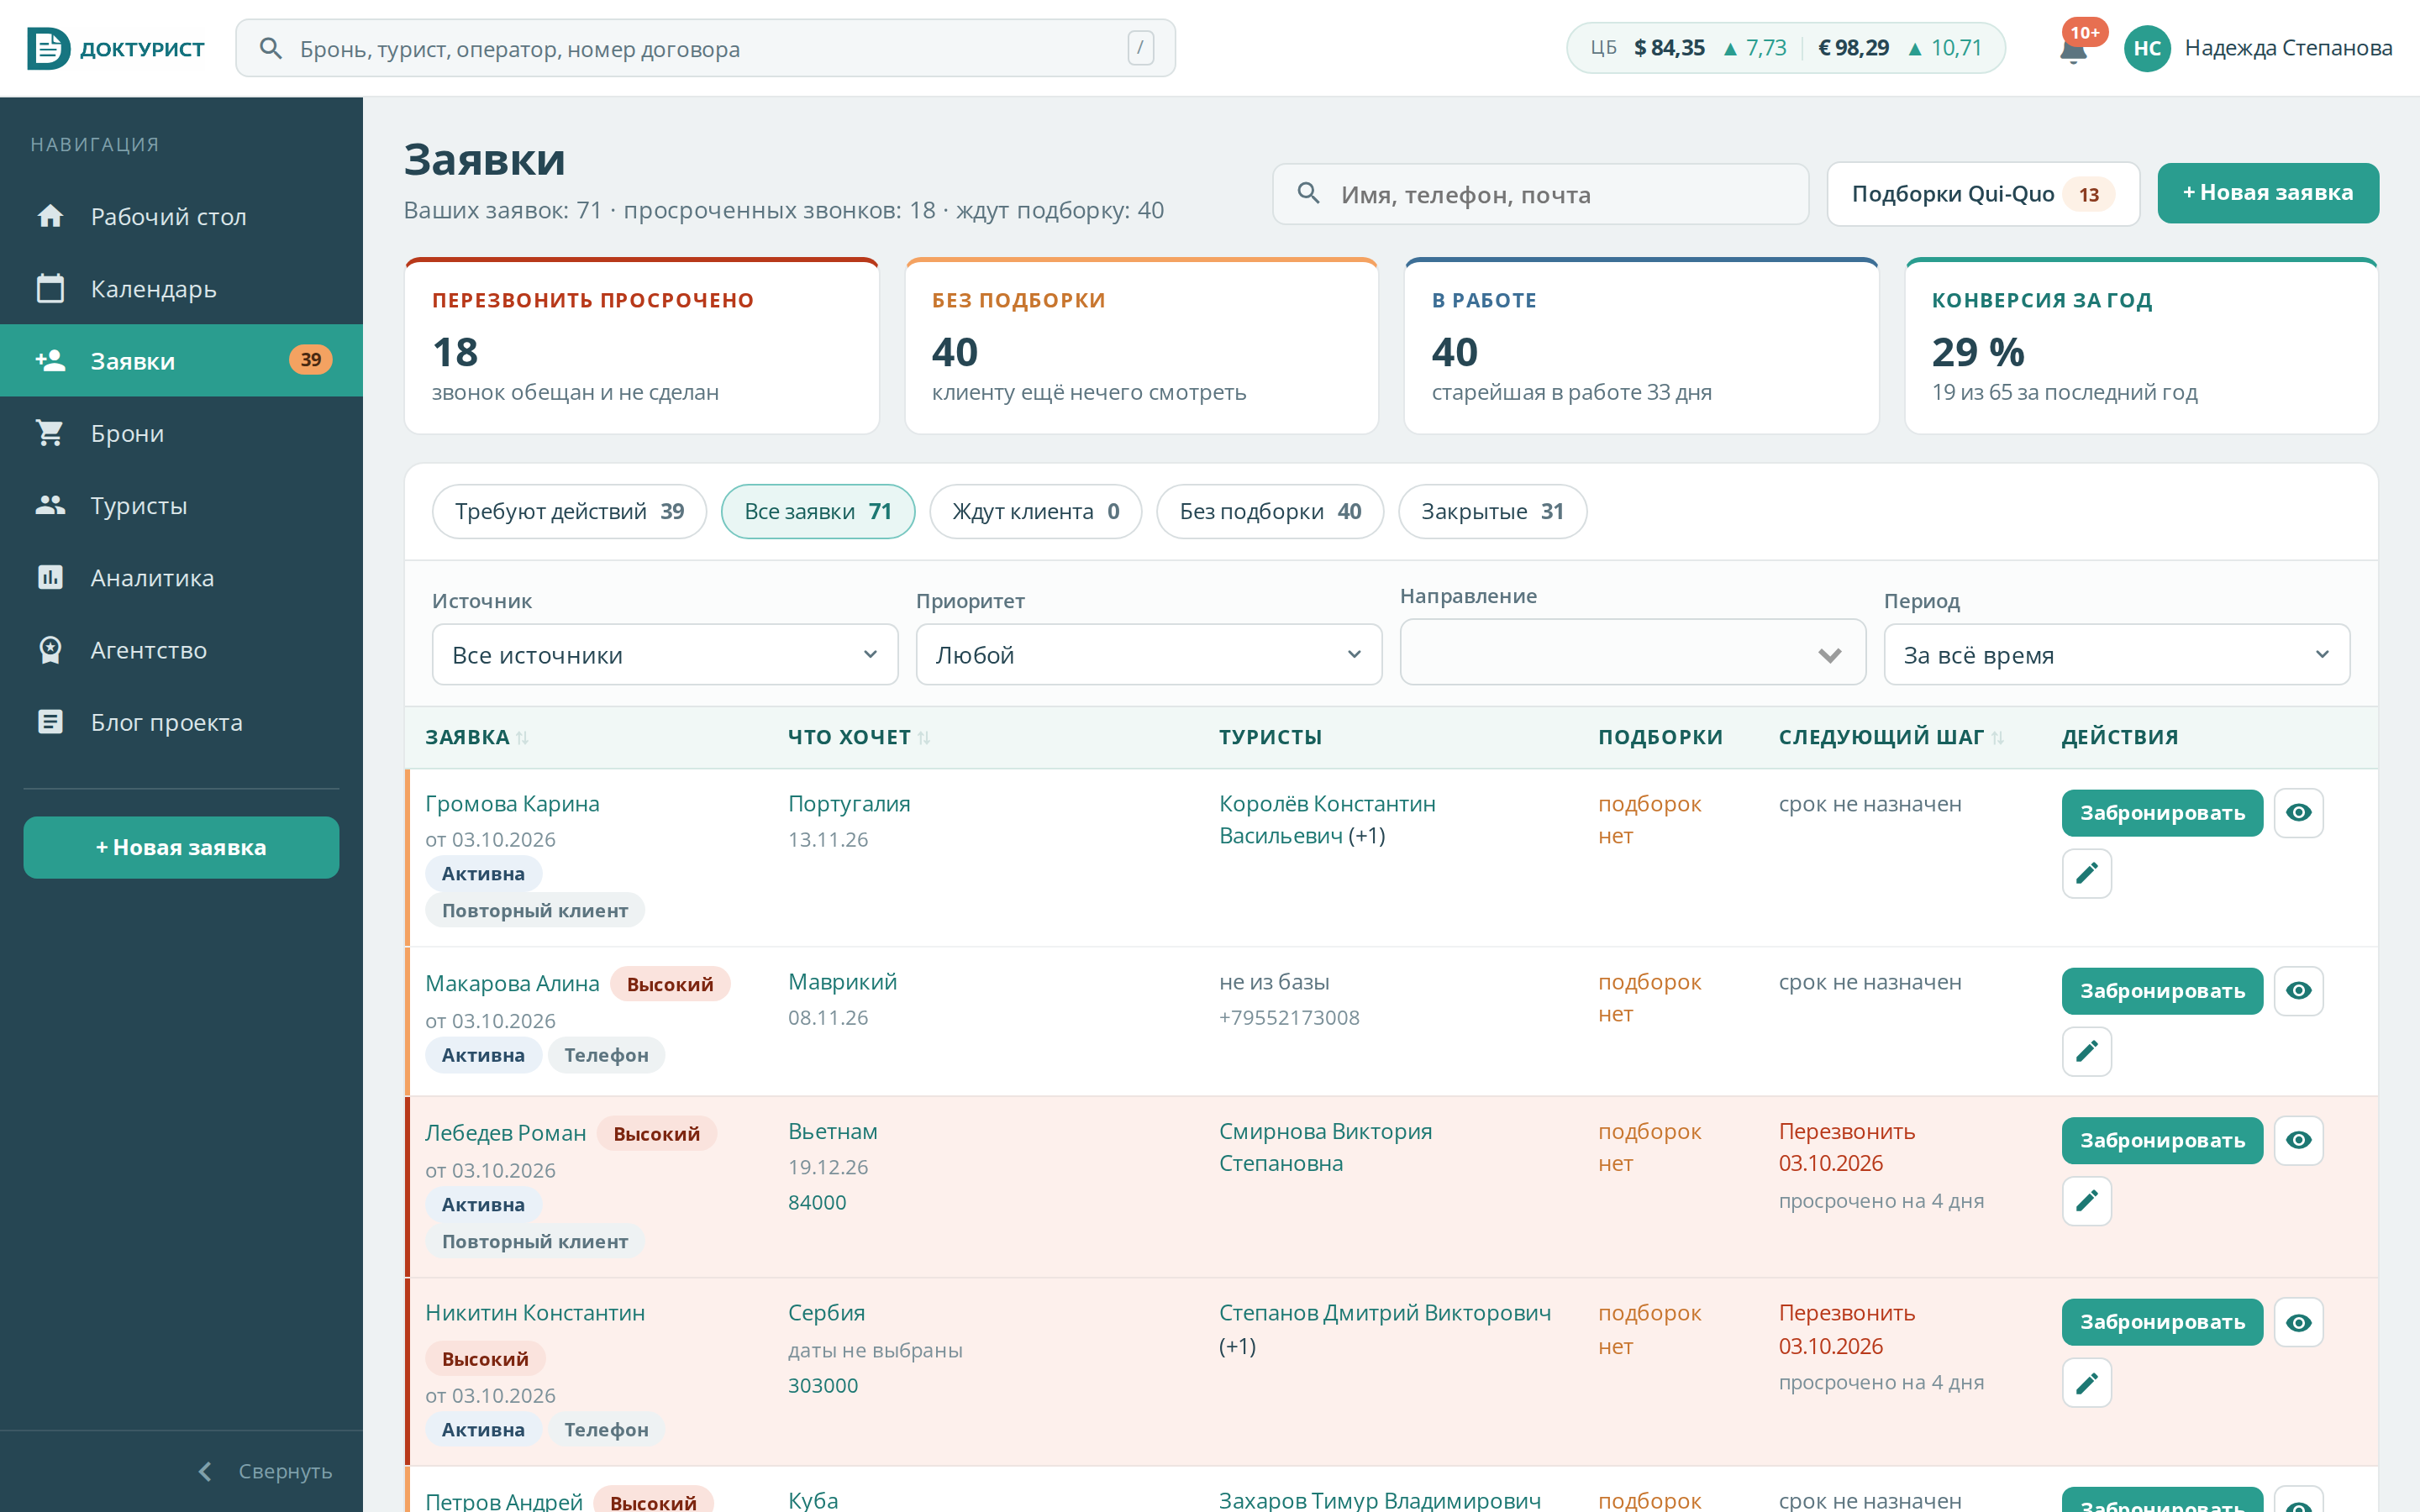Open the Лебедев Роман request link
Image resolution: width=2420 pixels, height=1512 pixels.
coord(505,1133)
